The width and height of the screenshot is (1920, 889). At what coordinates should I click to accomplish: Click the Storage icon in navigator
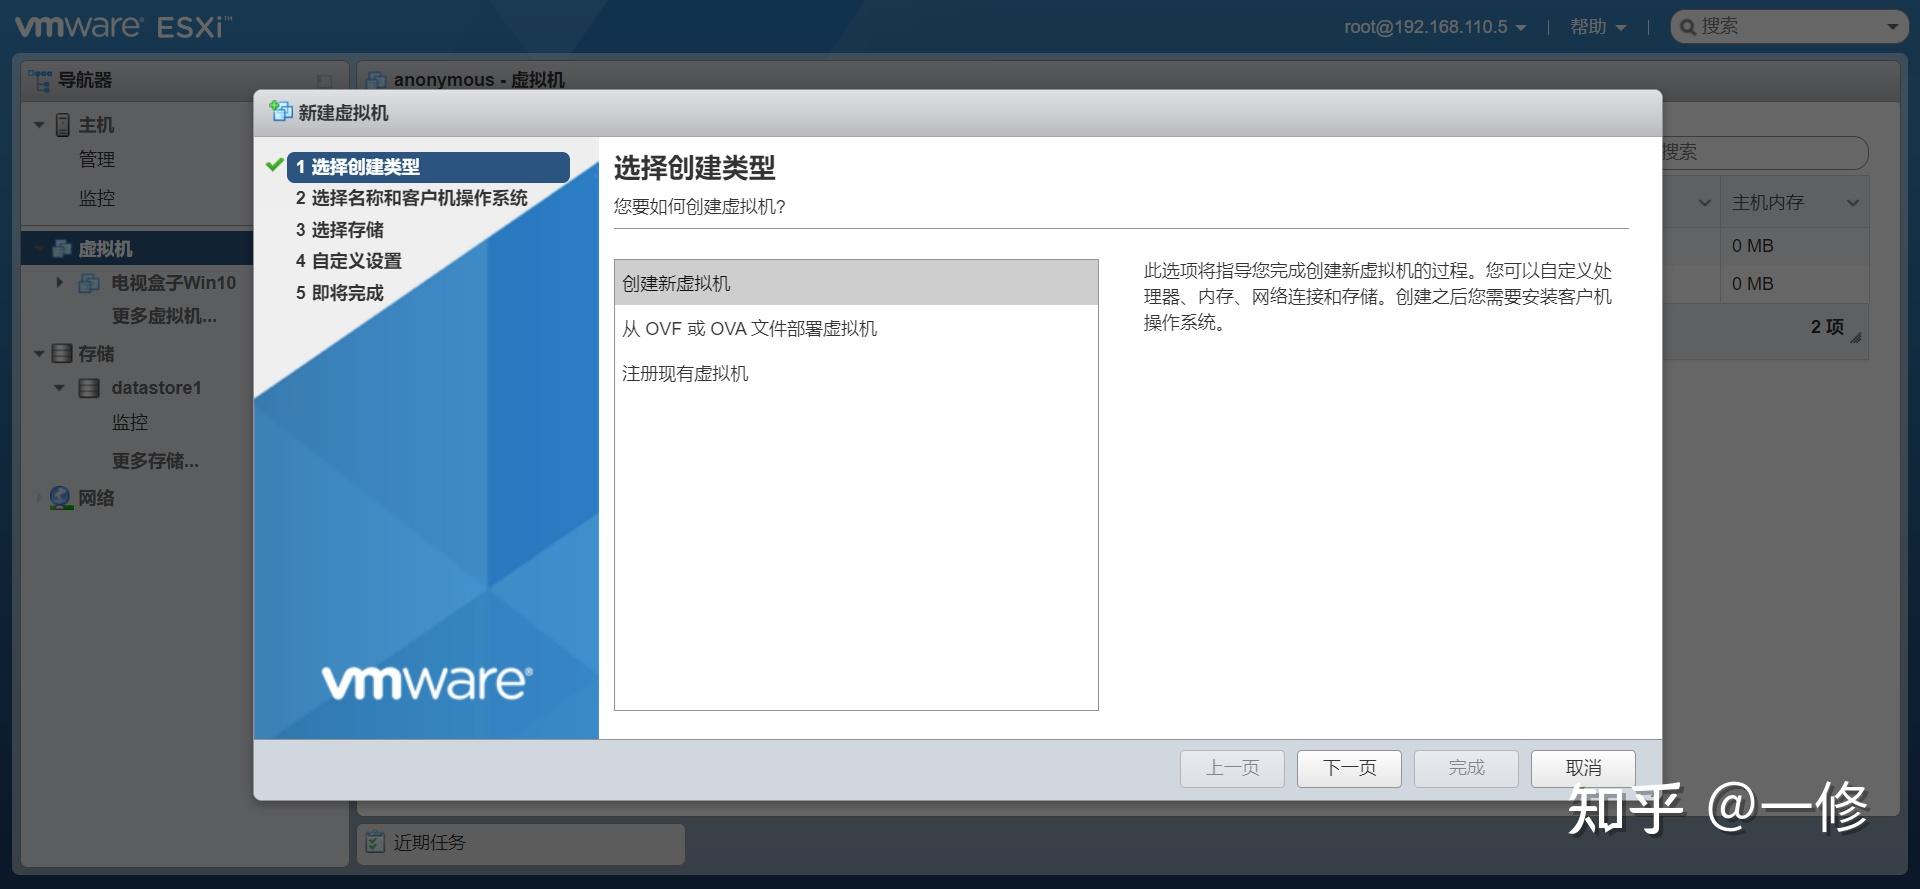pos(62,354)
